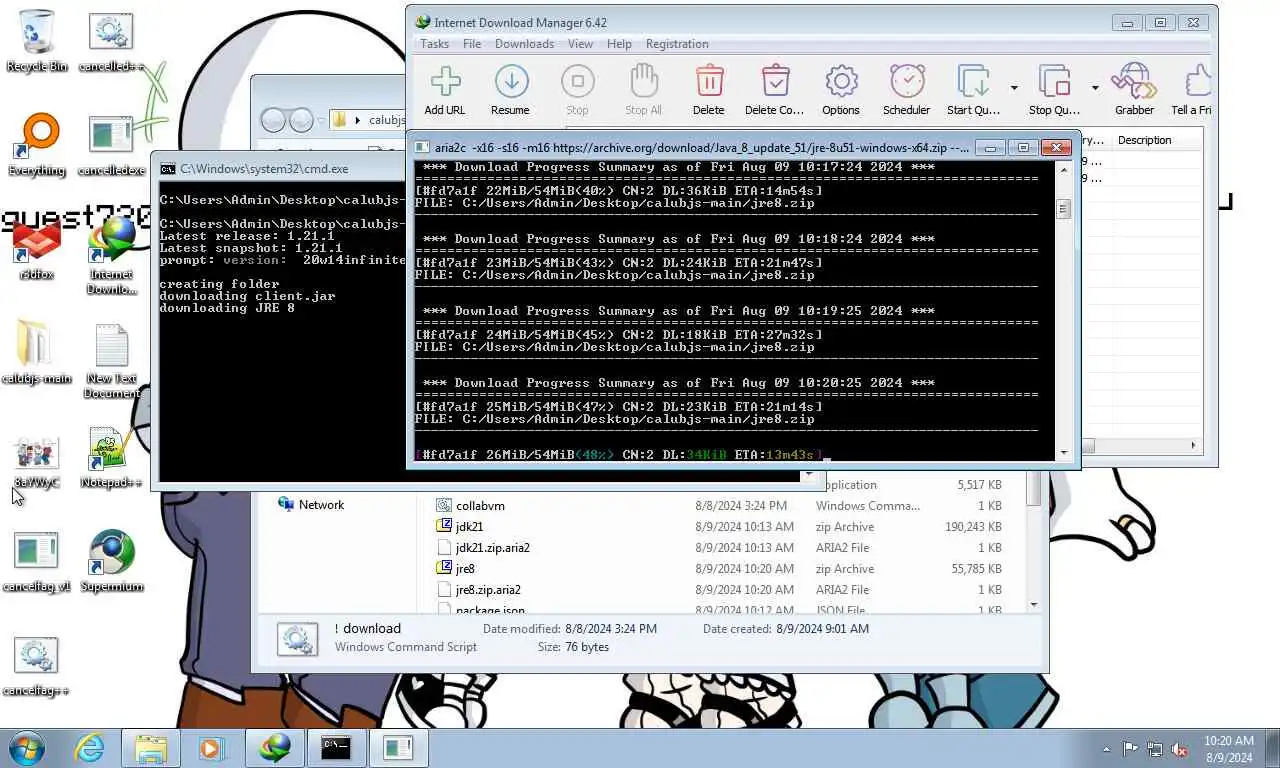Click the taskbar clock showing 10:20 AM
Viewport: 1280px width, 768px height.
(1228, 748)
